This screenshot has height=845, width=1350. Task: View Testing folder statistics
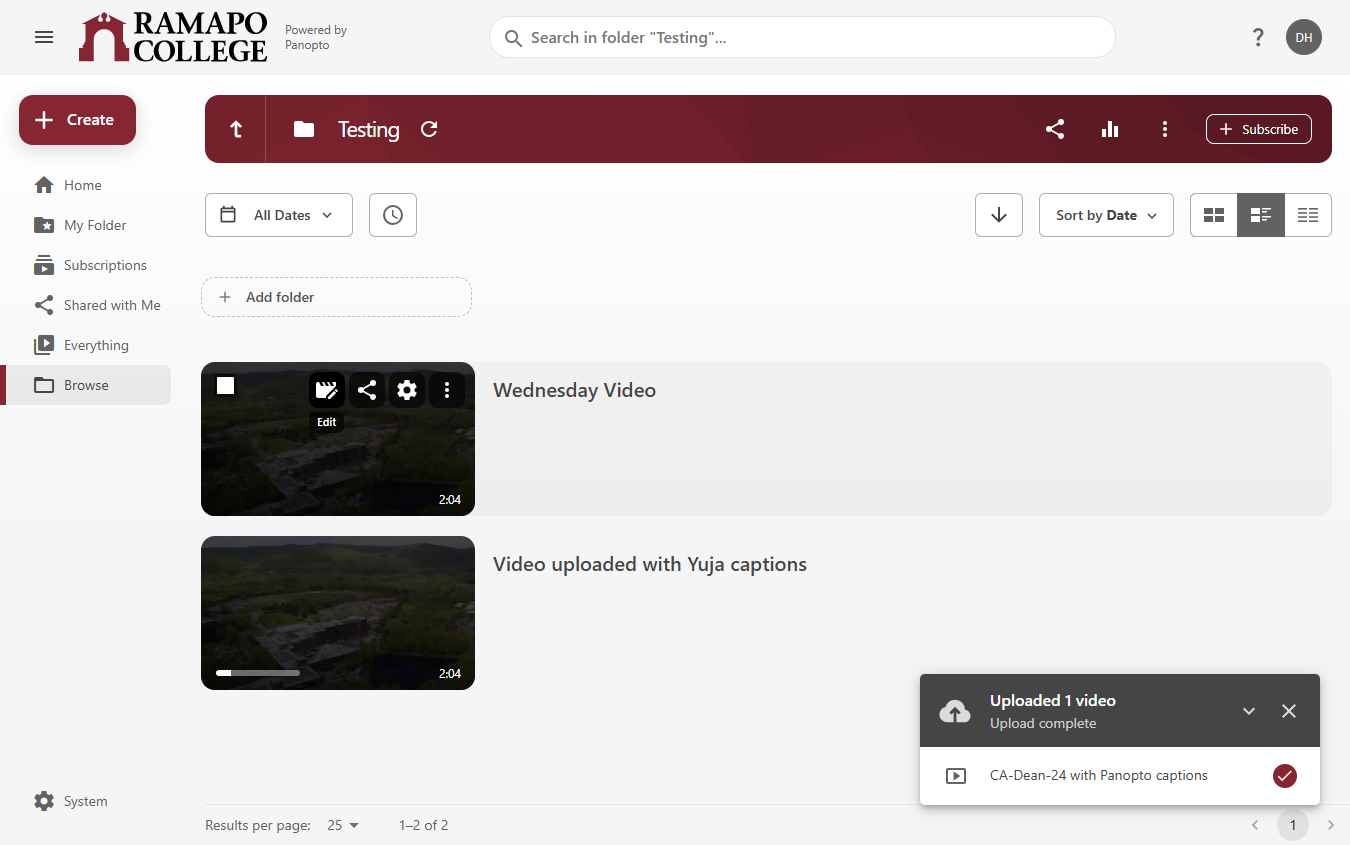1110,129
